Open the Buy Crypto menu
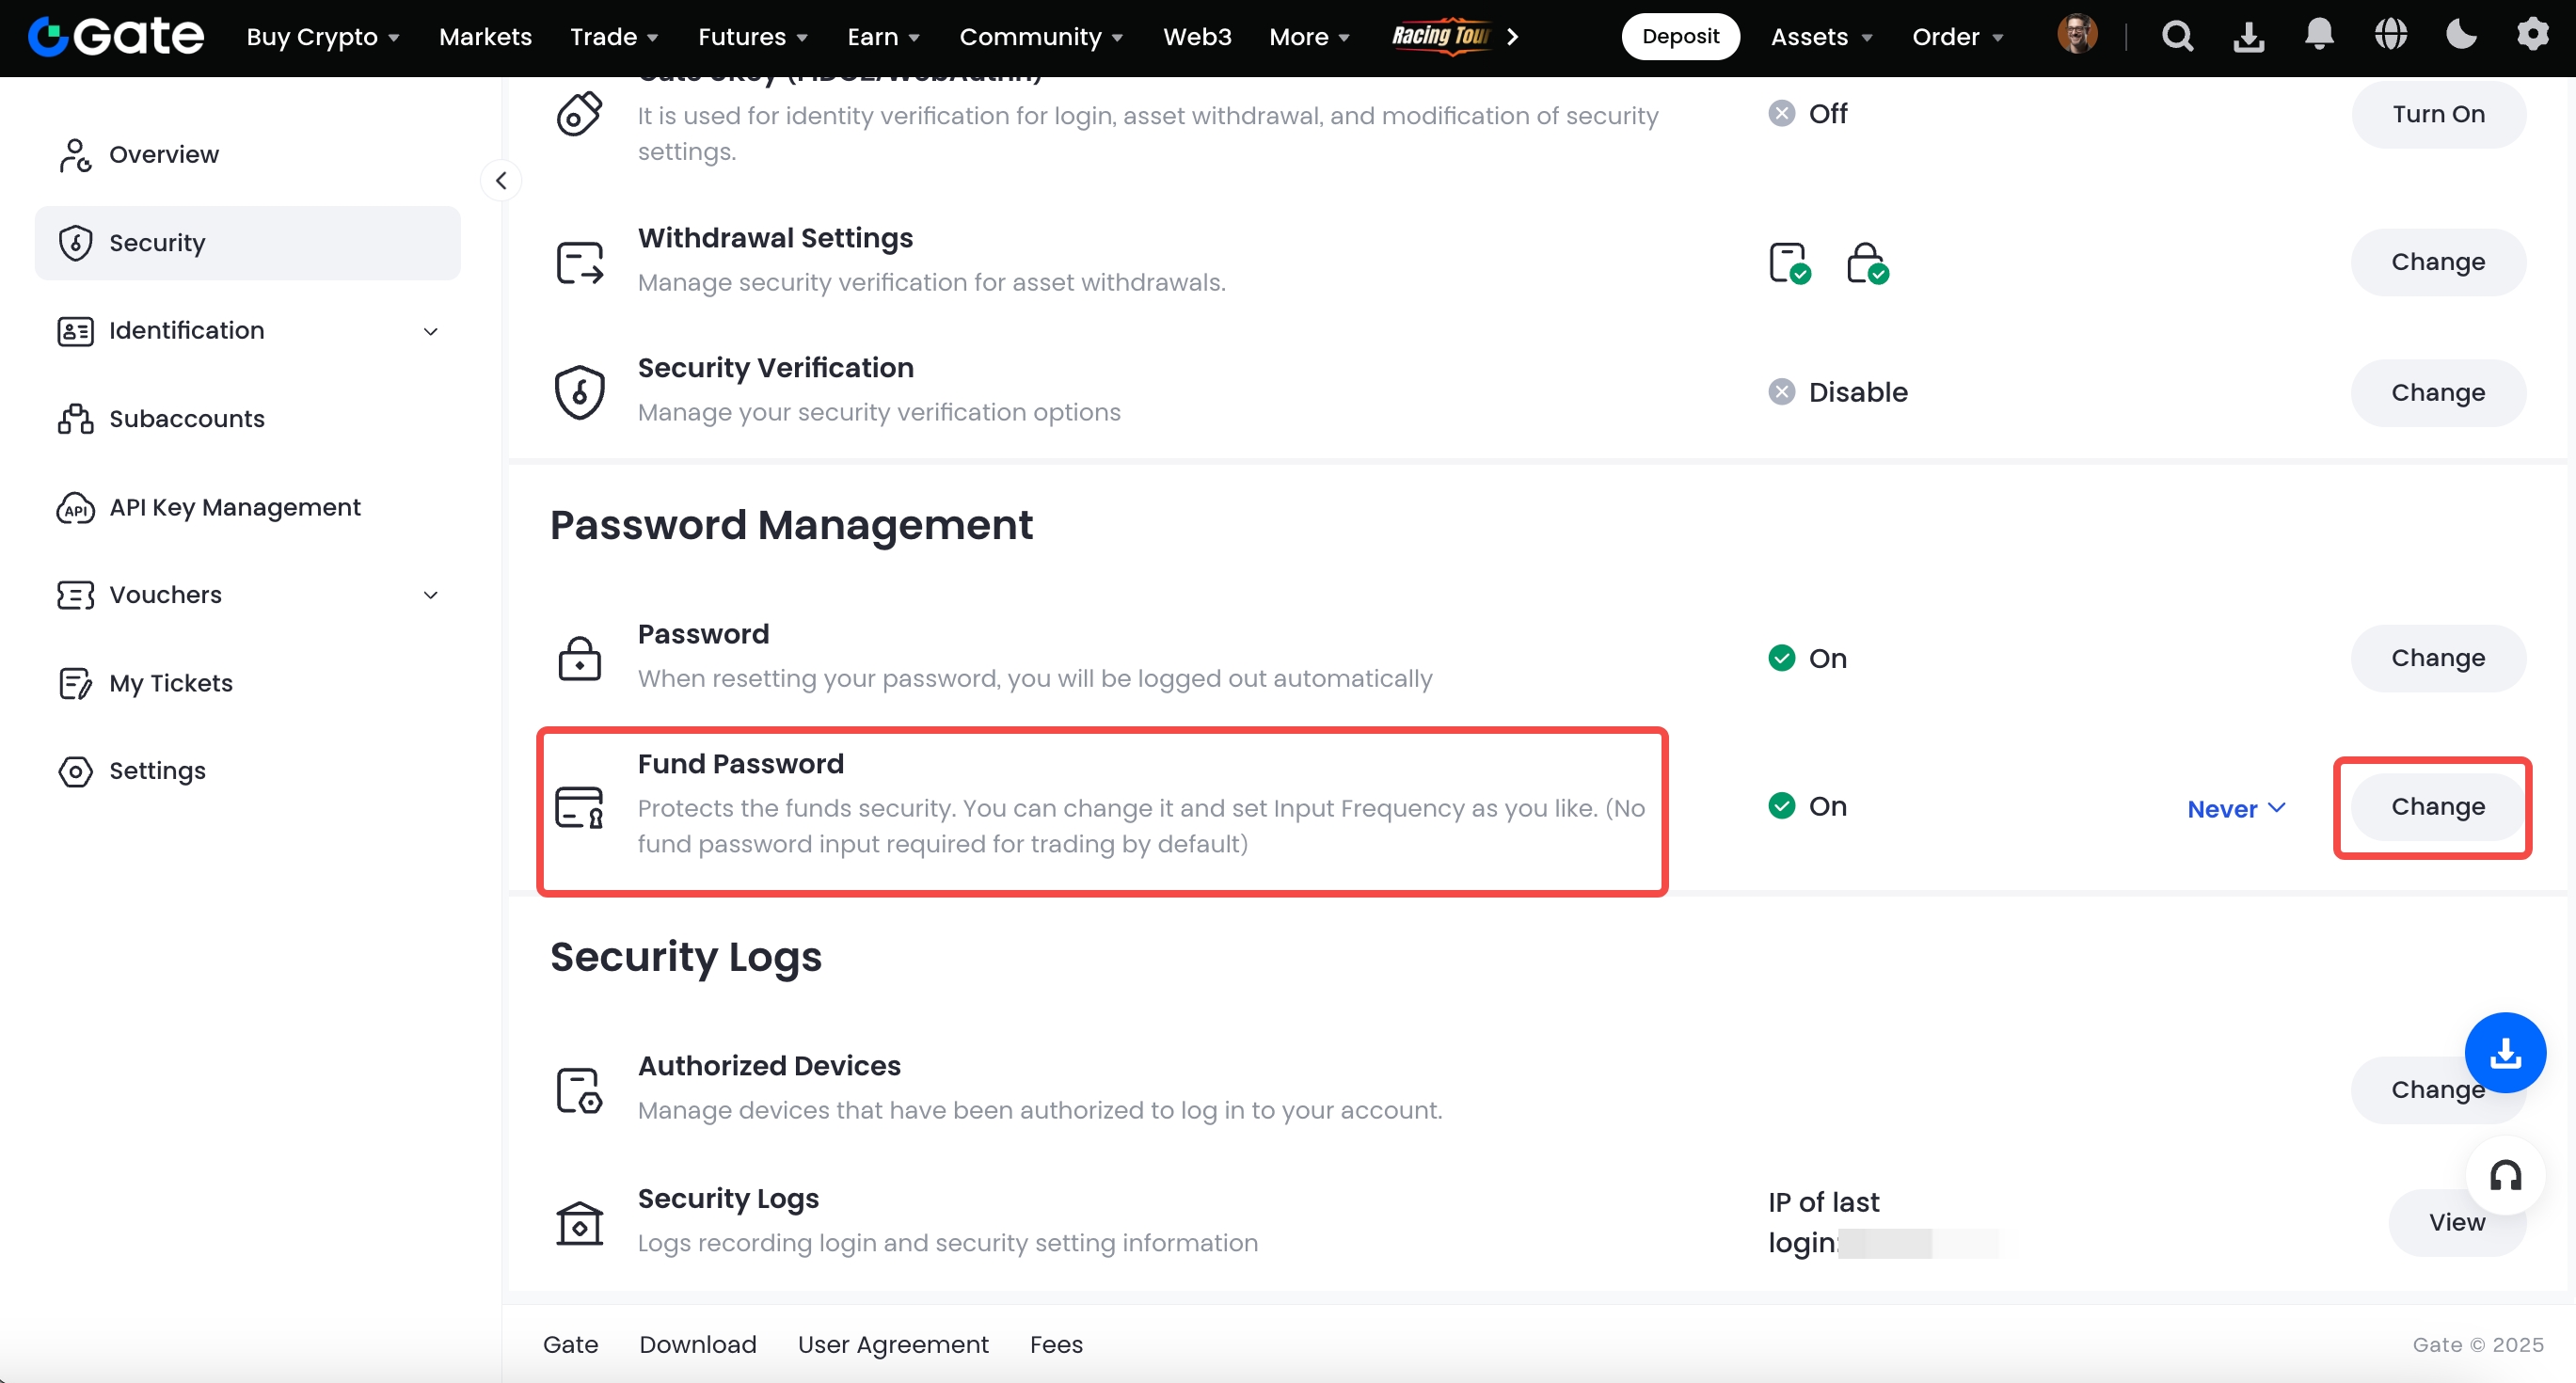This screenshot has height=1383, width=2576. point(322,37)
